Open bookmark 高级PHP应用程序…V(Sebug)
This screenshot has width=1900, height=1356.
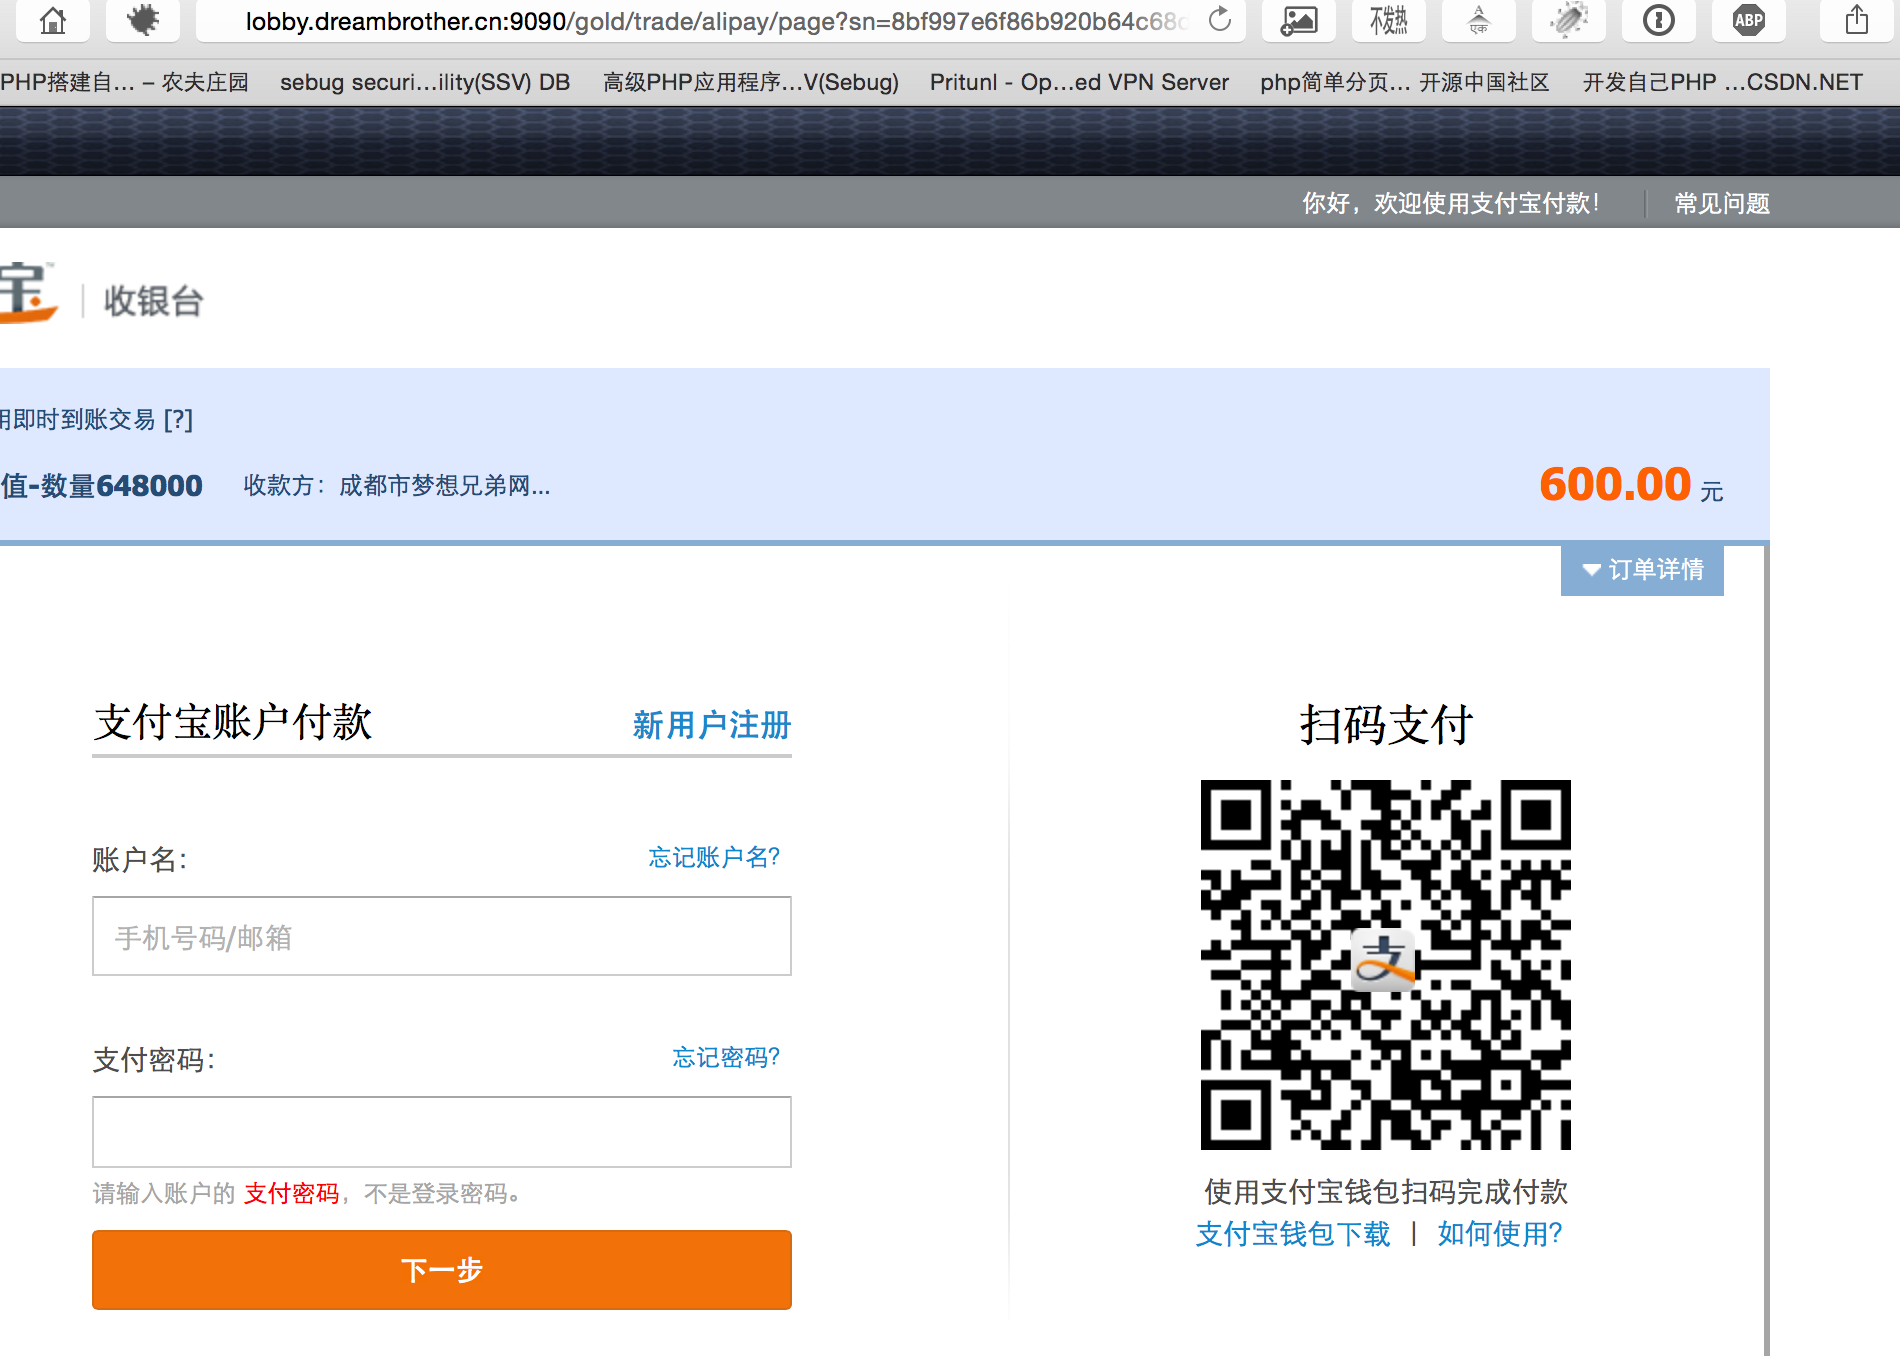(x=751, y=82)
